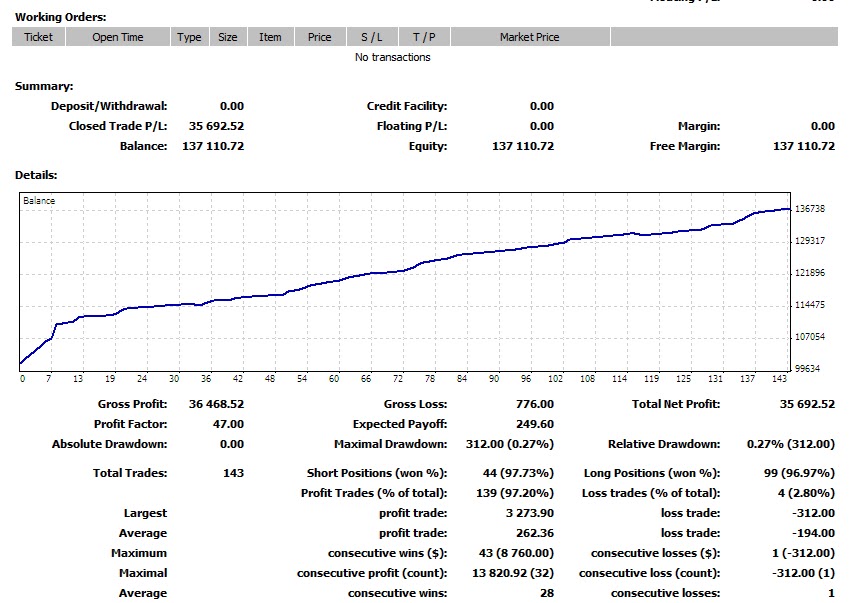863x603 pixels.
Task: Click the Closed Trade P/L label
Action: pyautogui.click(x=118, y=126)
